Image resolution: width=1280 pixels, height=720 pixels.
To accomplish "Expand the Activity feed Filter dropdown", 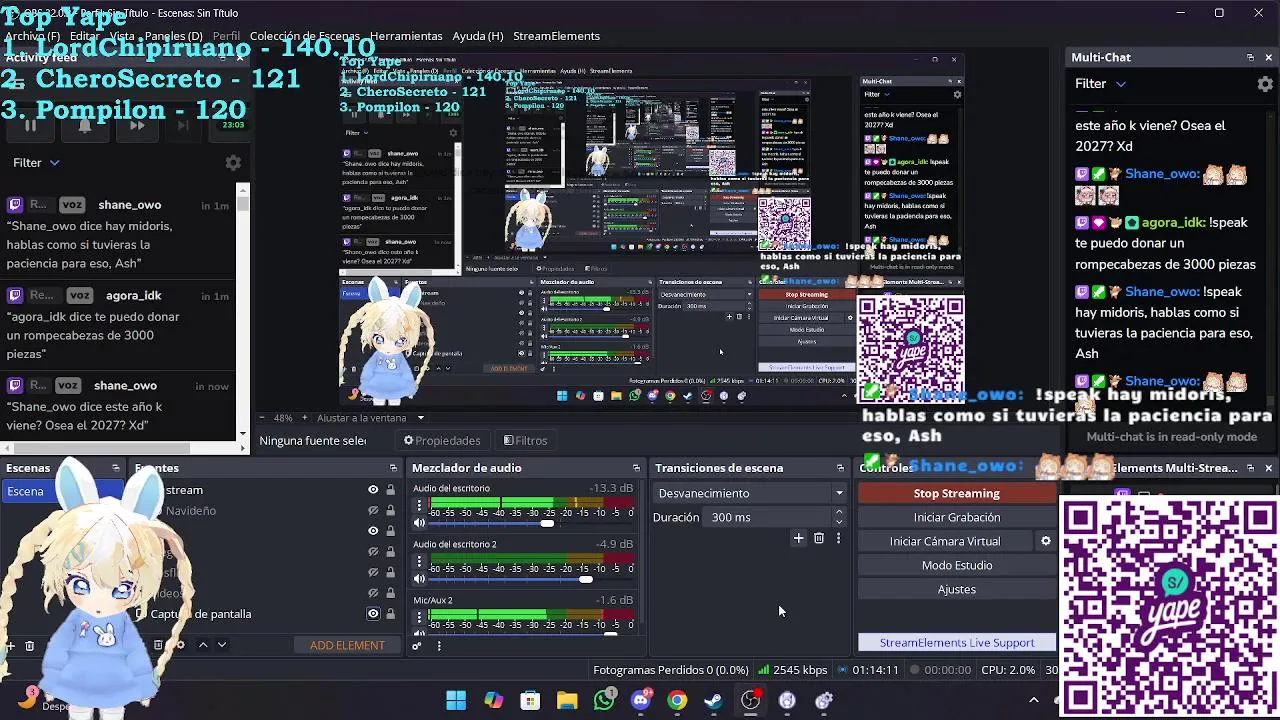I will (36, 162).
